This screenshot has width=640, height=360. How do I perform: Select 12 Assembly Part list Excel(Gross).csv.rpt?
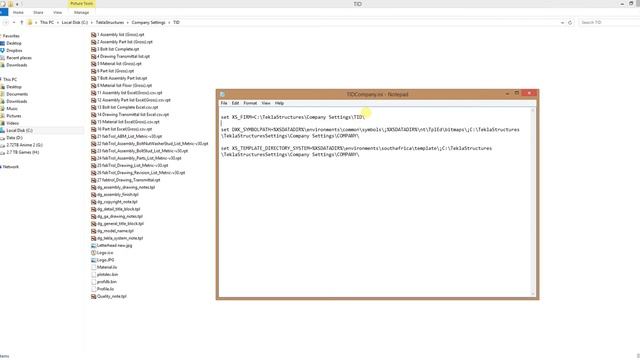pos(134,100)
